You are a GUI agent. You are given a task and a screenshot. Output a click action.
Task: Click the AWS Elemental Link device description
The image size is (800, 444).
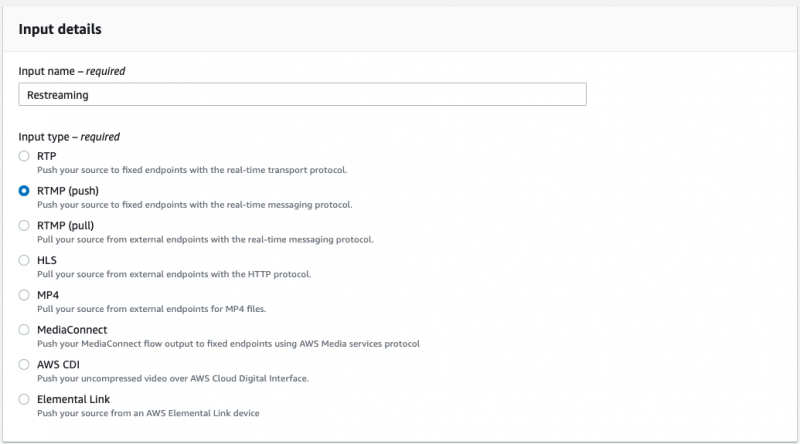pos(148,413)
